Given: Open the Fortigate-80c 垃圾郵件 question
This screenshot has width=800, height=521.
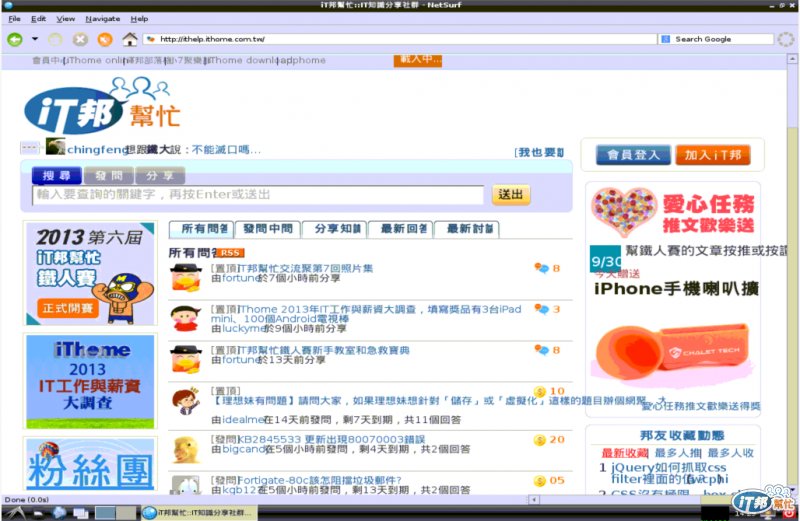Looking at the screenshot, I should click(x=320, y=480).
